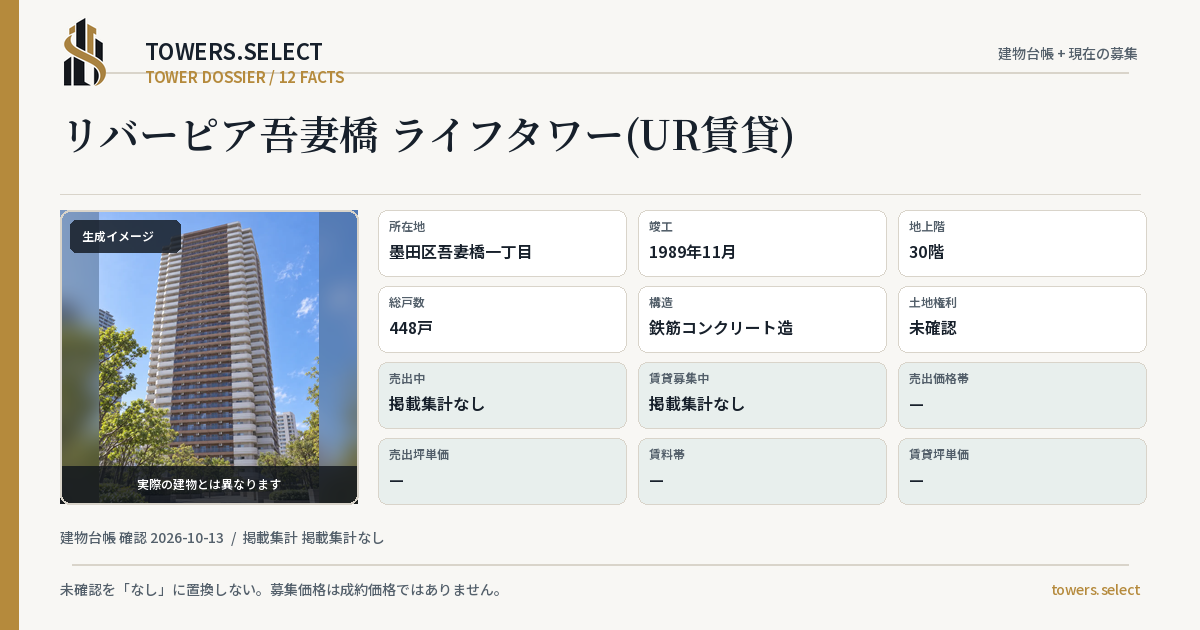The width and height of the screenshot is (1200, 630).
Task: Click the 建物台帳 確認 2026-10-13 status line
Action: click(x=222, y=538)
